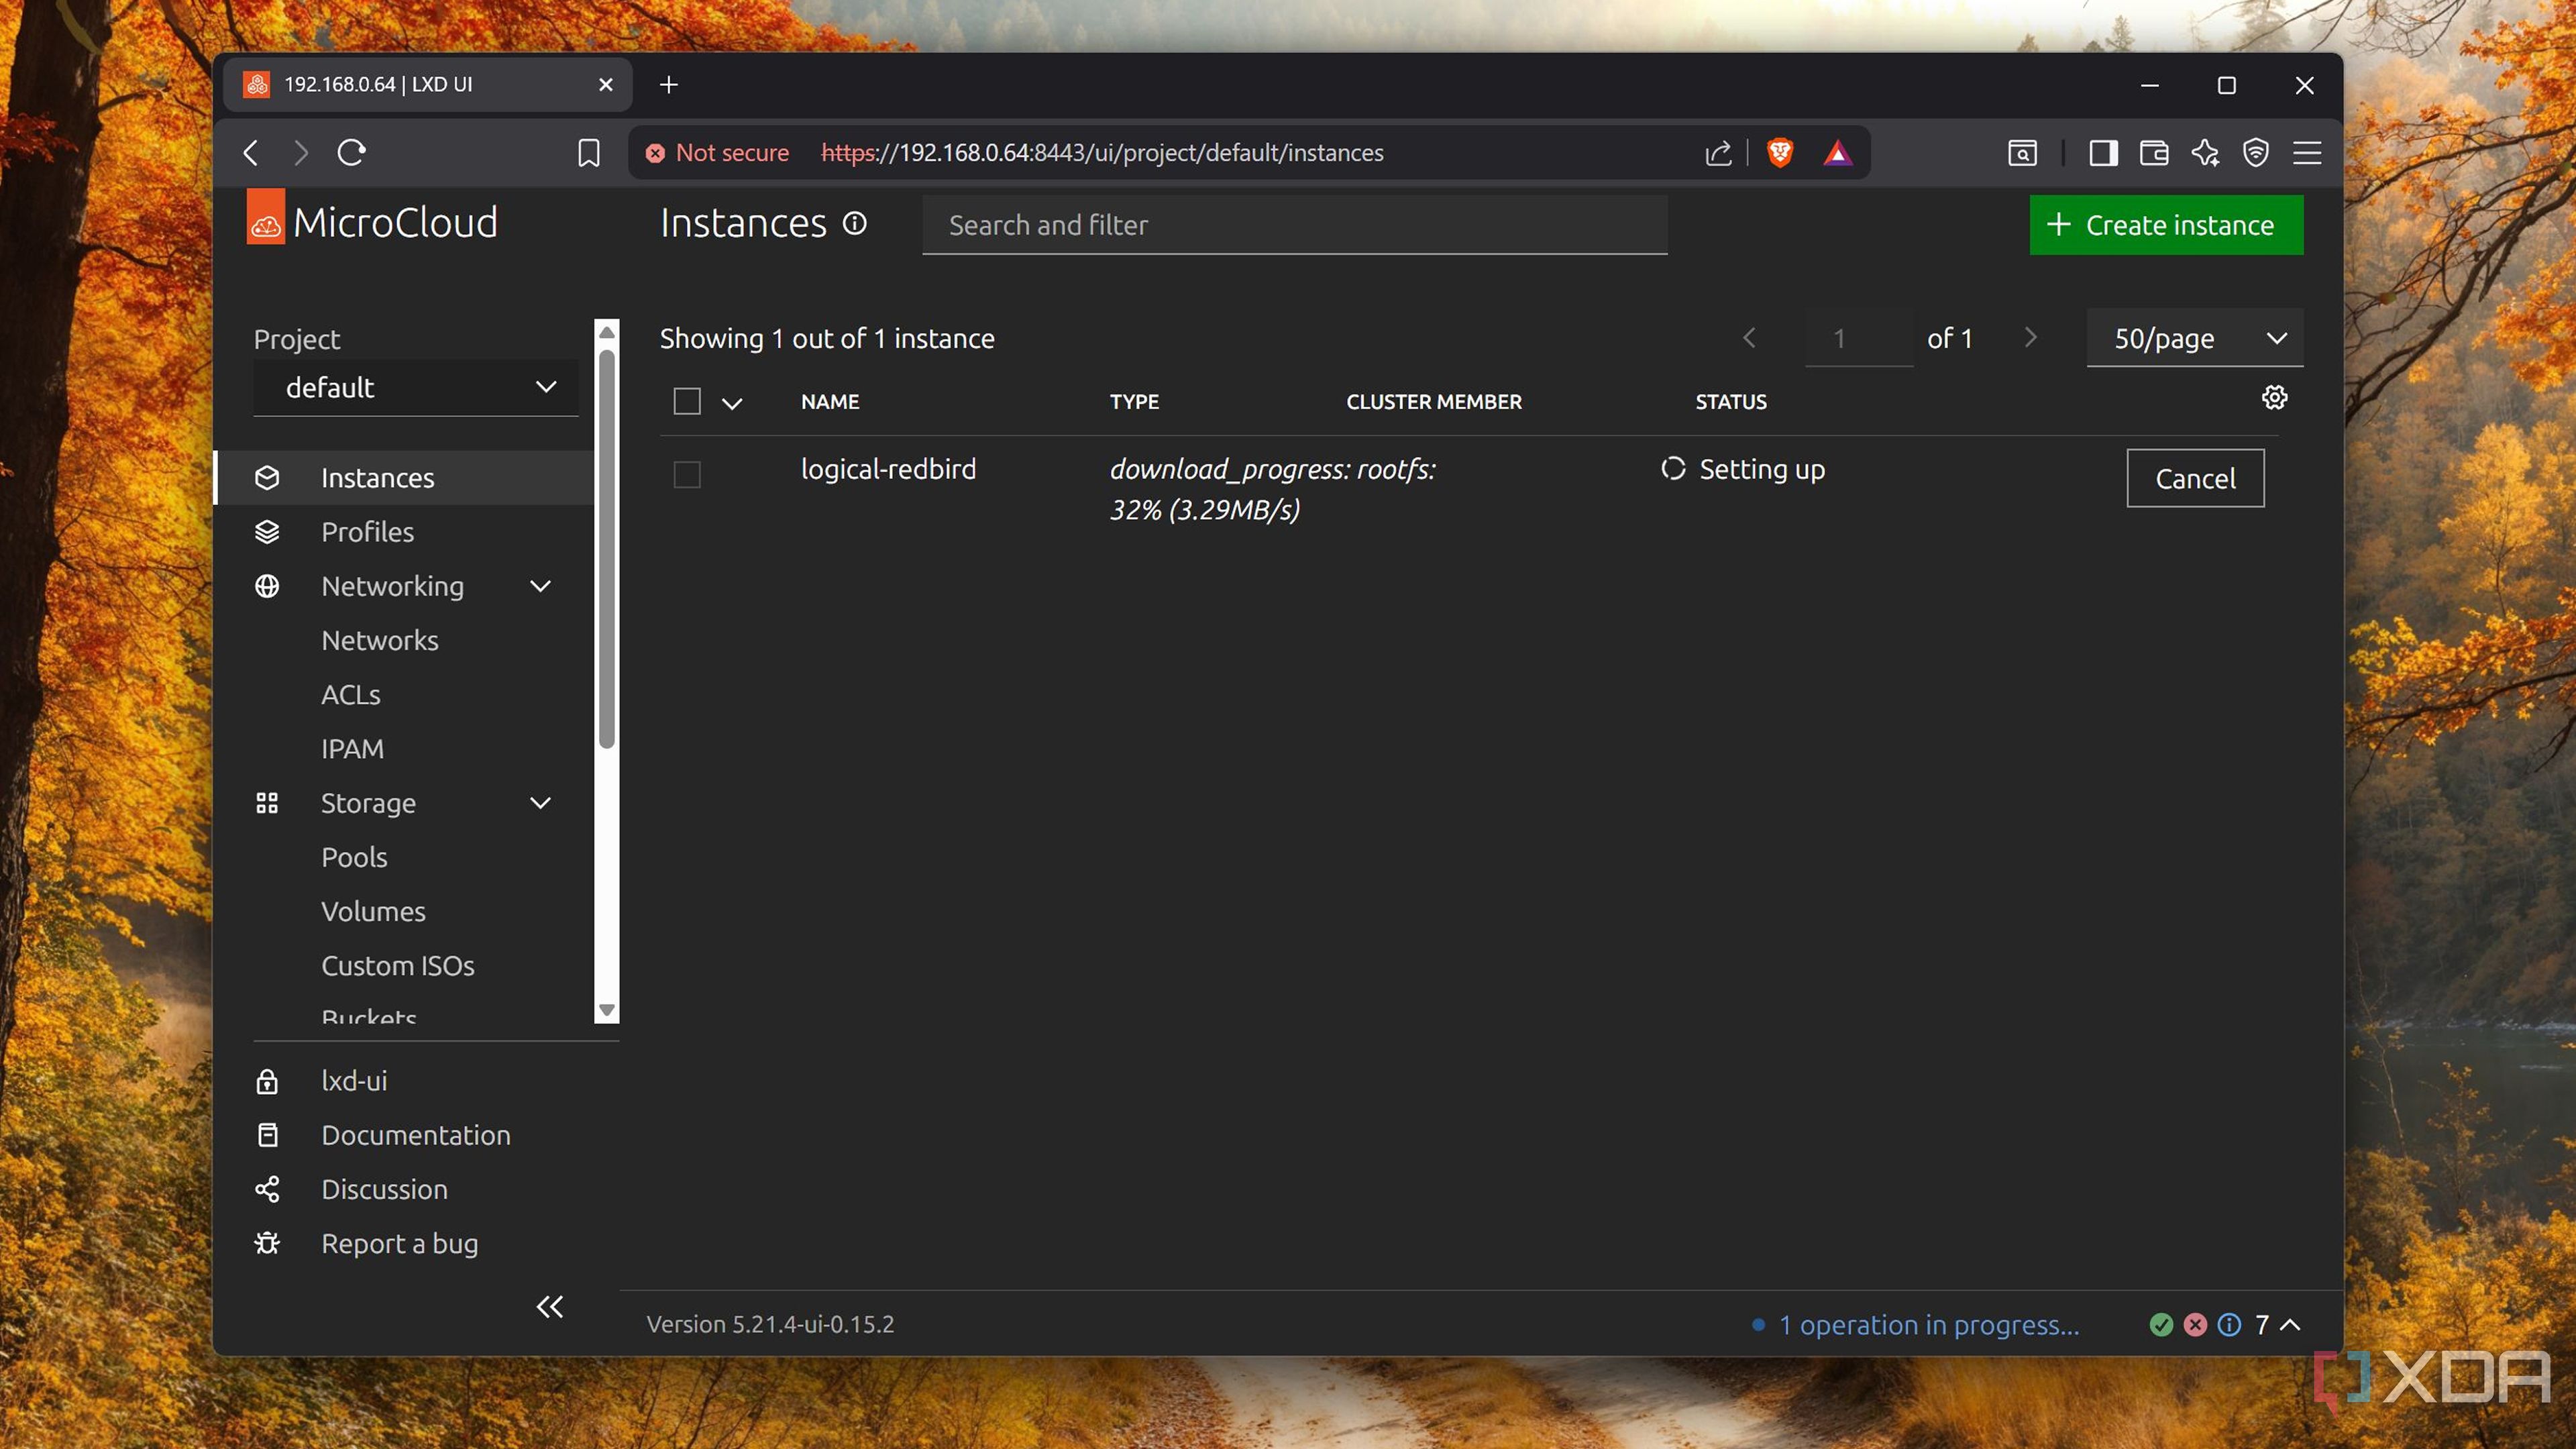
Task: Open the Brave Wallet icon
Action: [x=2154, y=153]
